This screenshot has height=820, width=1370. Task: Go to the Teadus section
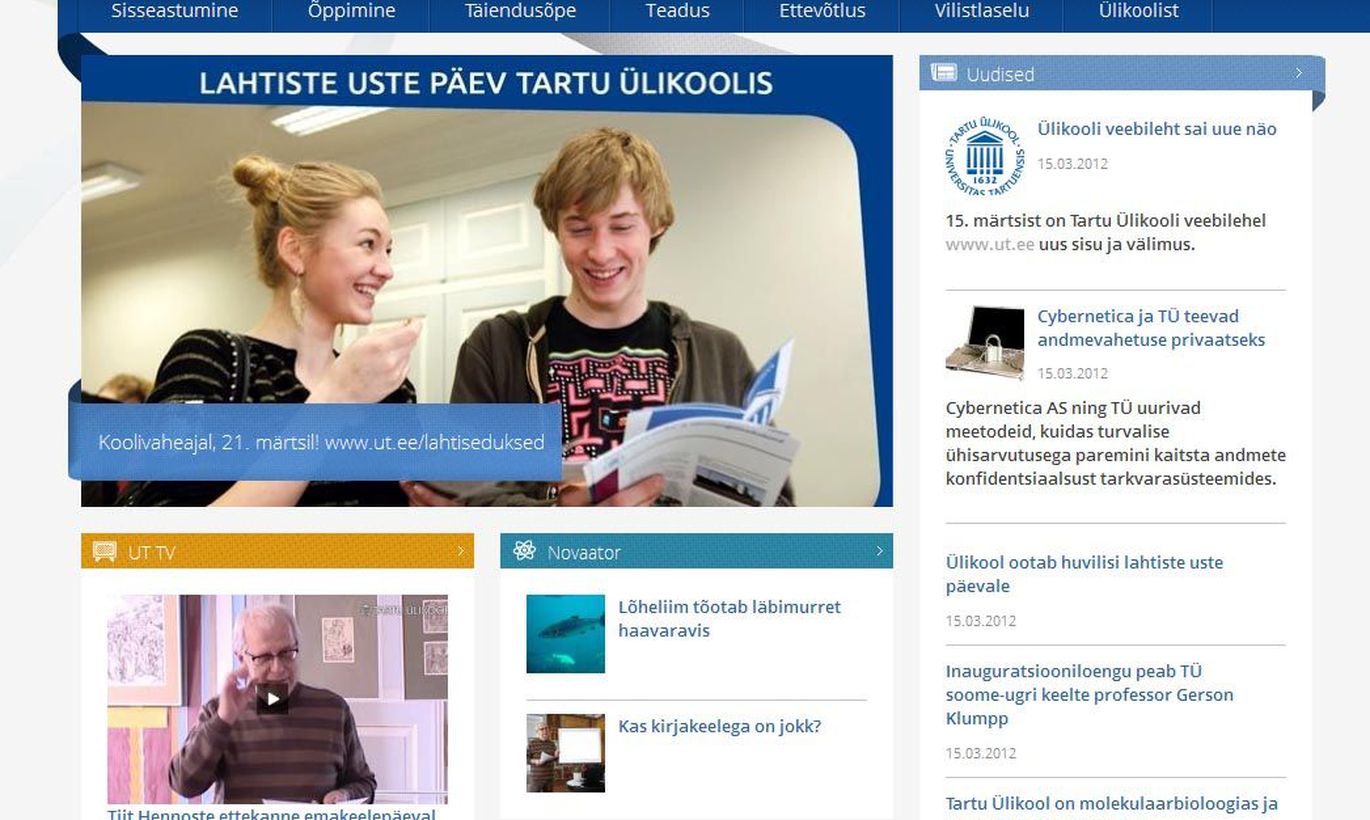pyautogui.click(x=677, y=11)
